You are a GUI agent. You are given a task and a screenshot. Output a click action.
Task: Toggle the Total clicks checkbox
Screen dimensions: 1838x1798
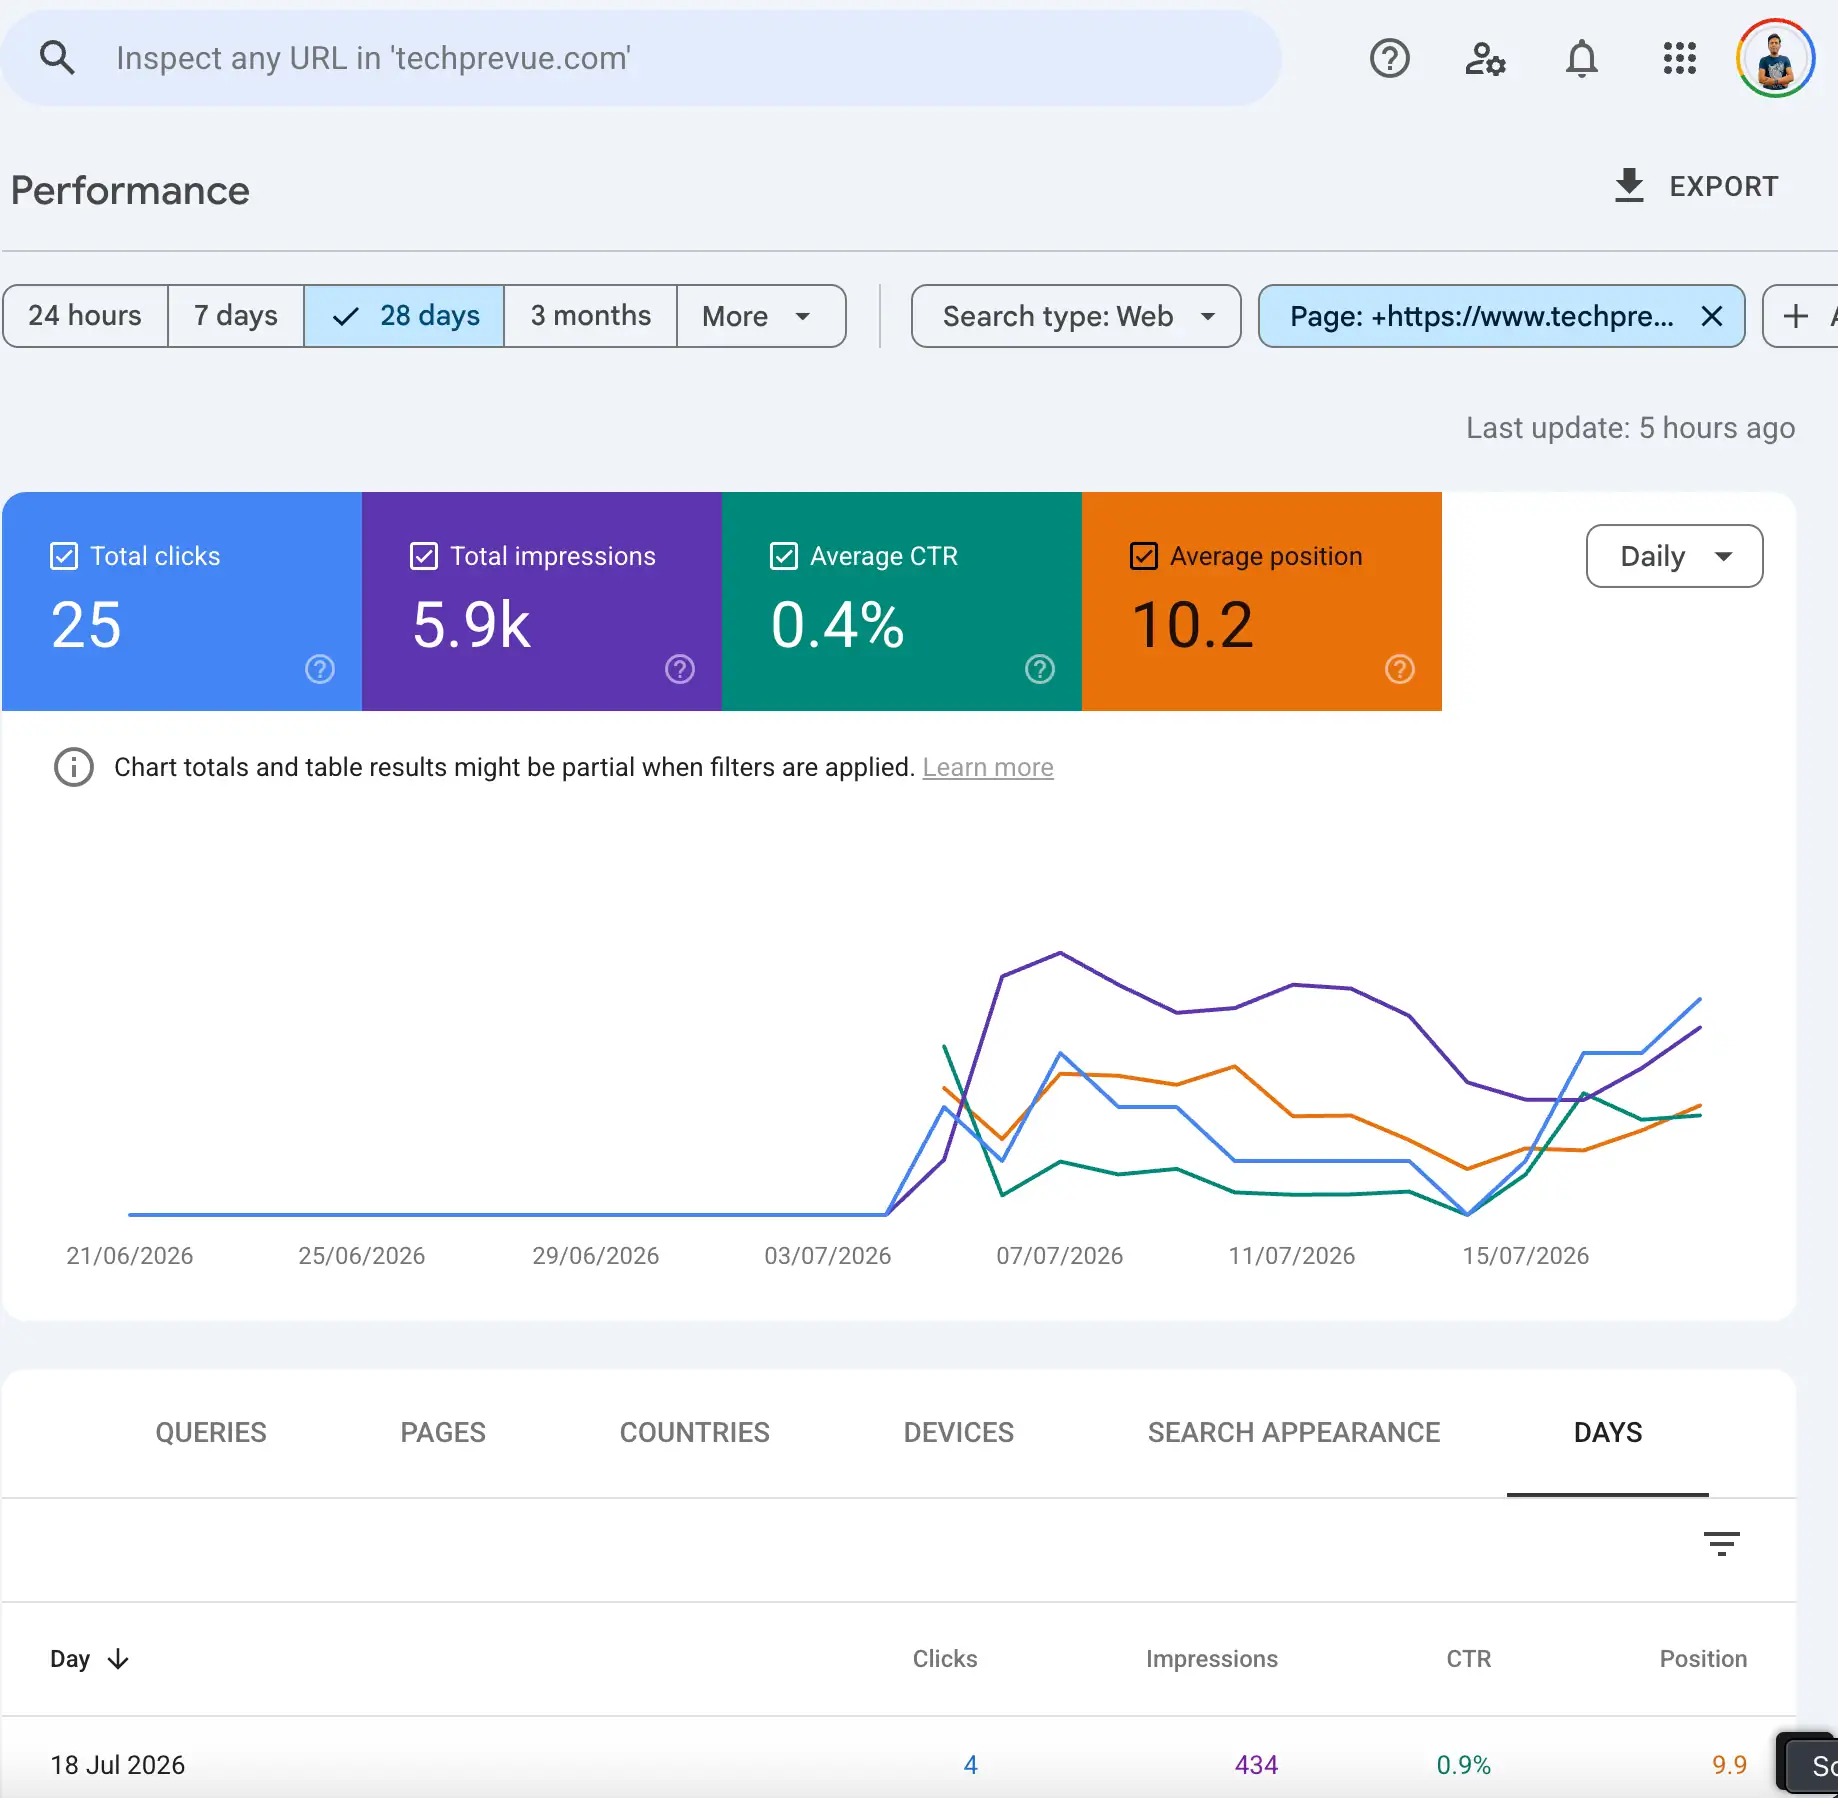point(64,556)
